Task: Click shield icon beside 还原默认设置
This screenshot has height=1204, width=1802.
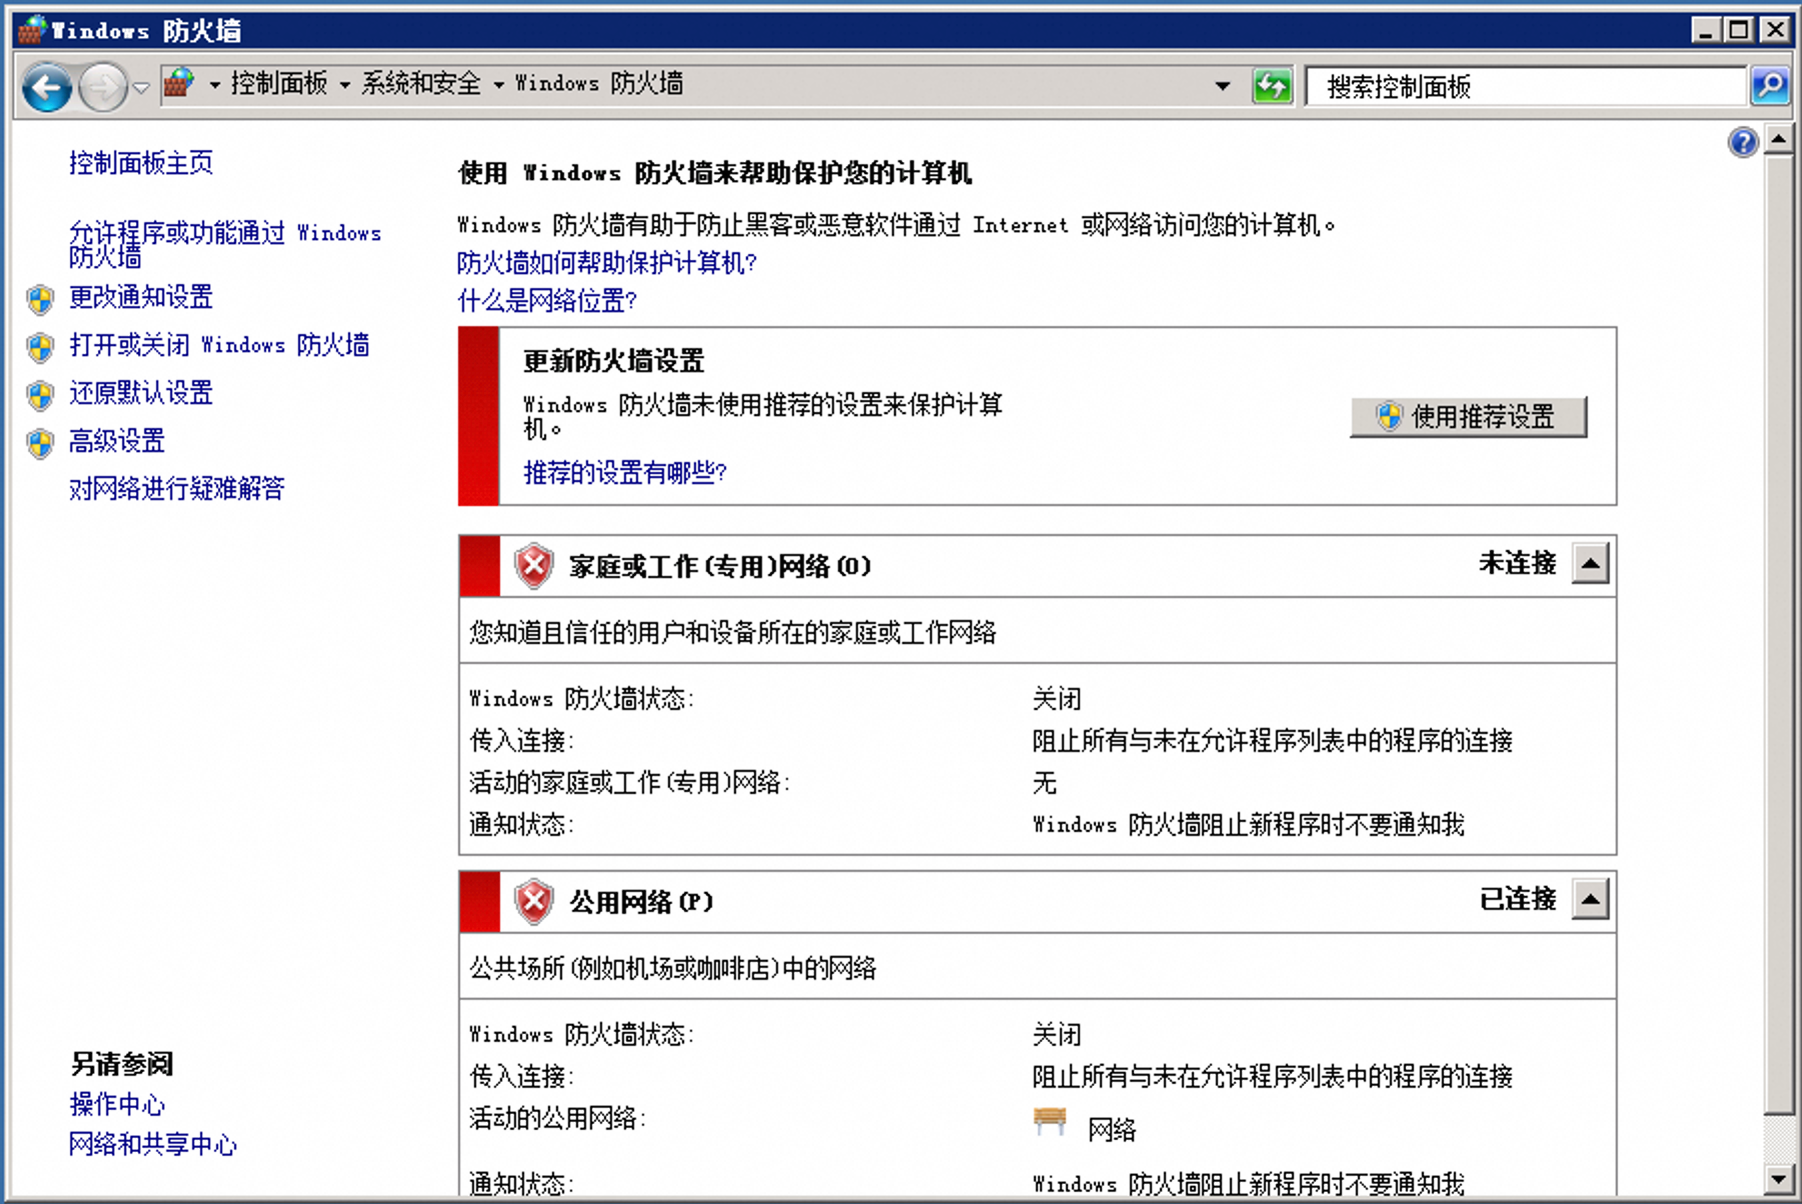Action: 40,394
